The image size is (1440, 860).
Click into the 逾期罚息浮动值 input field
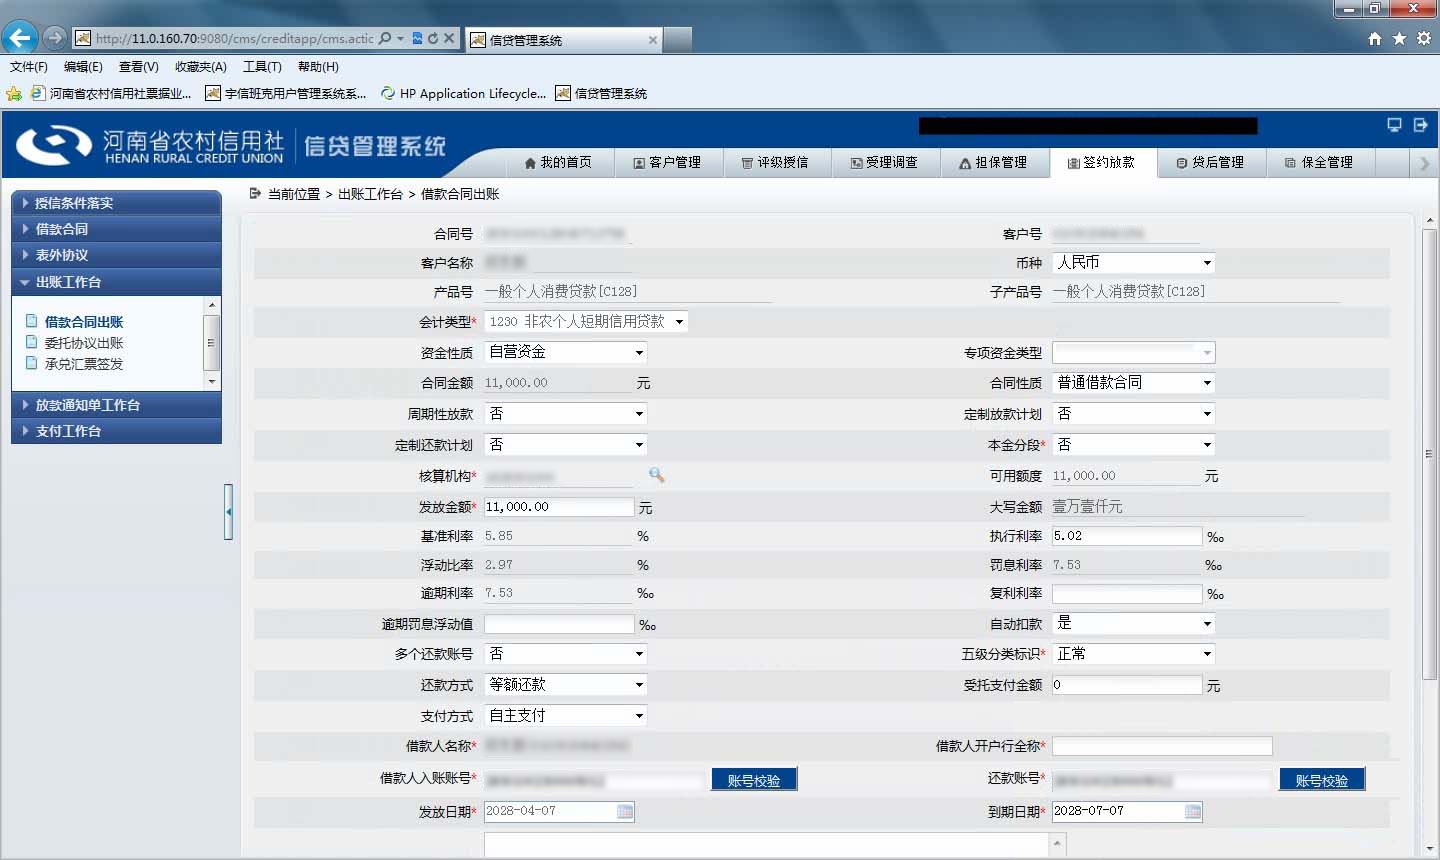[559, 624]
